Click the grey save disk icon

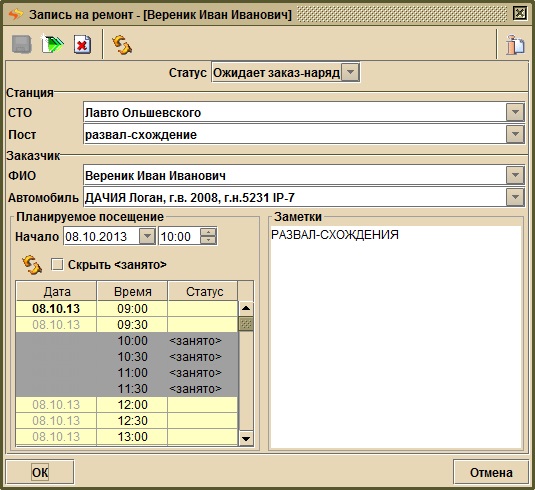click(x=22, y=44)
